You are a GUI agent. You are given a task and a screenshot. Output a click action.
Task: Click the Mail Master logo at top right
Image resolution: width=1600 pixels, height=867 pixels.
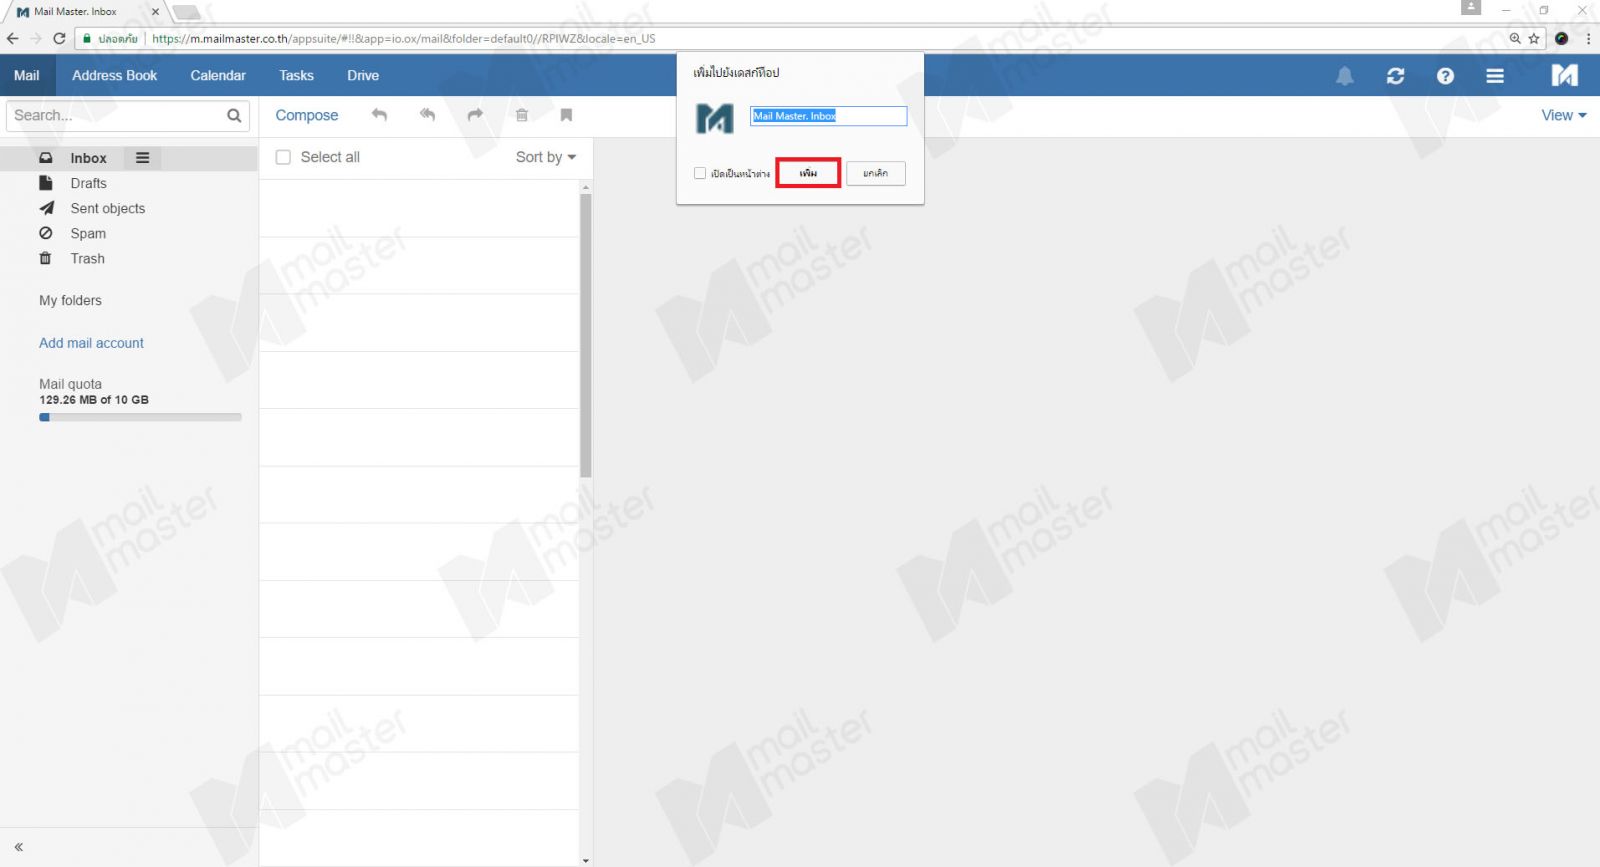coord(1564,75)
